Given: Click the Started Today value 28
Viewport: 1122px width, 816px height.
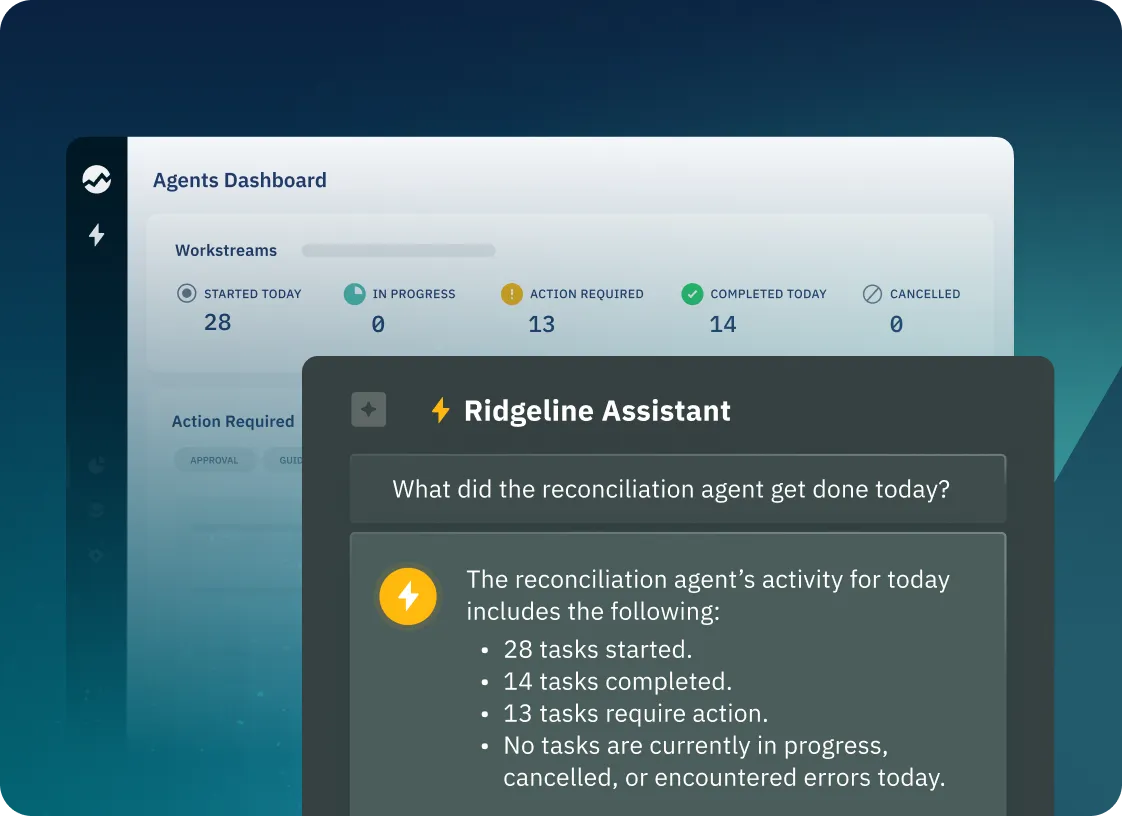Looking at the screenshot, I should pyautogui.click(x=218, y=322).
